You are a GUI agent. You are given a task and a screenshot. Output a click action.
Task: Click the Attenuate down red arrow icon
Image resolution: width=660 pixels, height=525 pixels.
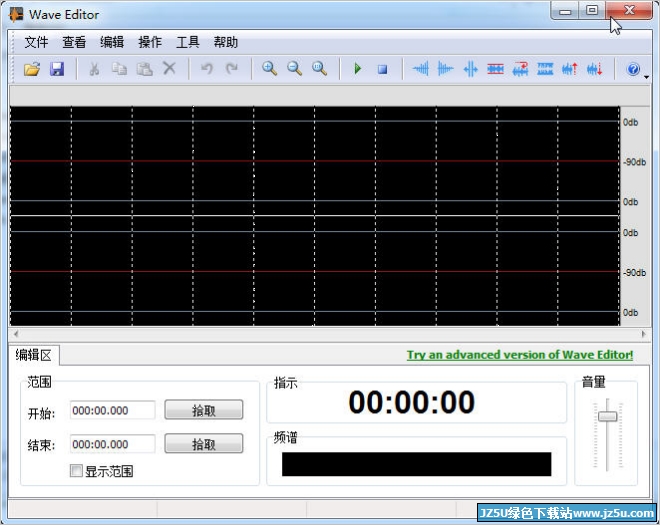point(595,69)
